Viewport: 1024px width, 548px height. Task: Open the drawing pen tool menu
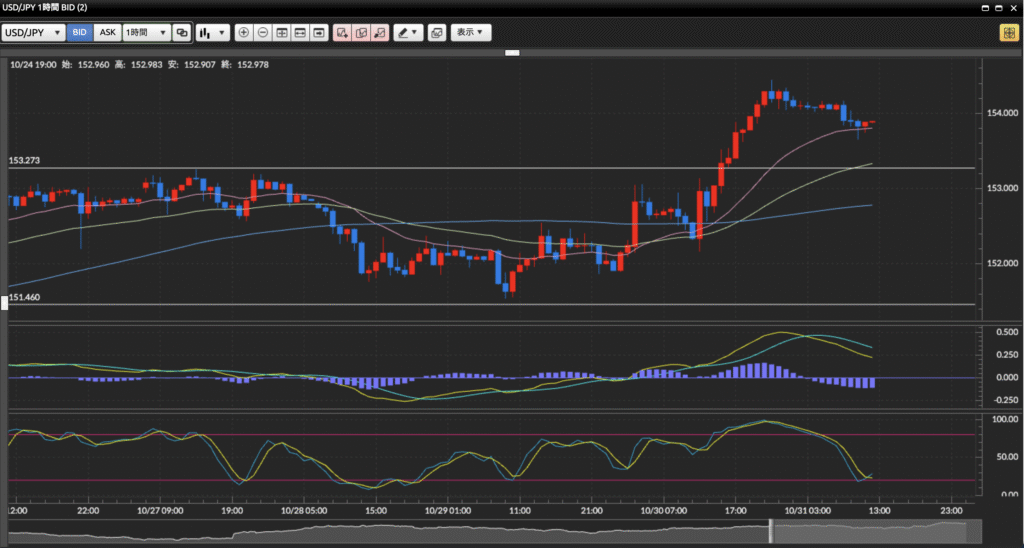click(x=407, y=33)
